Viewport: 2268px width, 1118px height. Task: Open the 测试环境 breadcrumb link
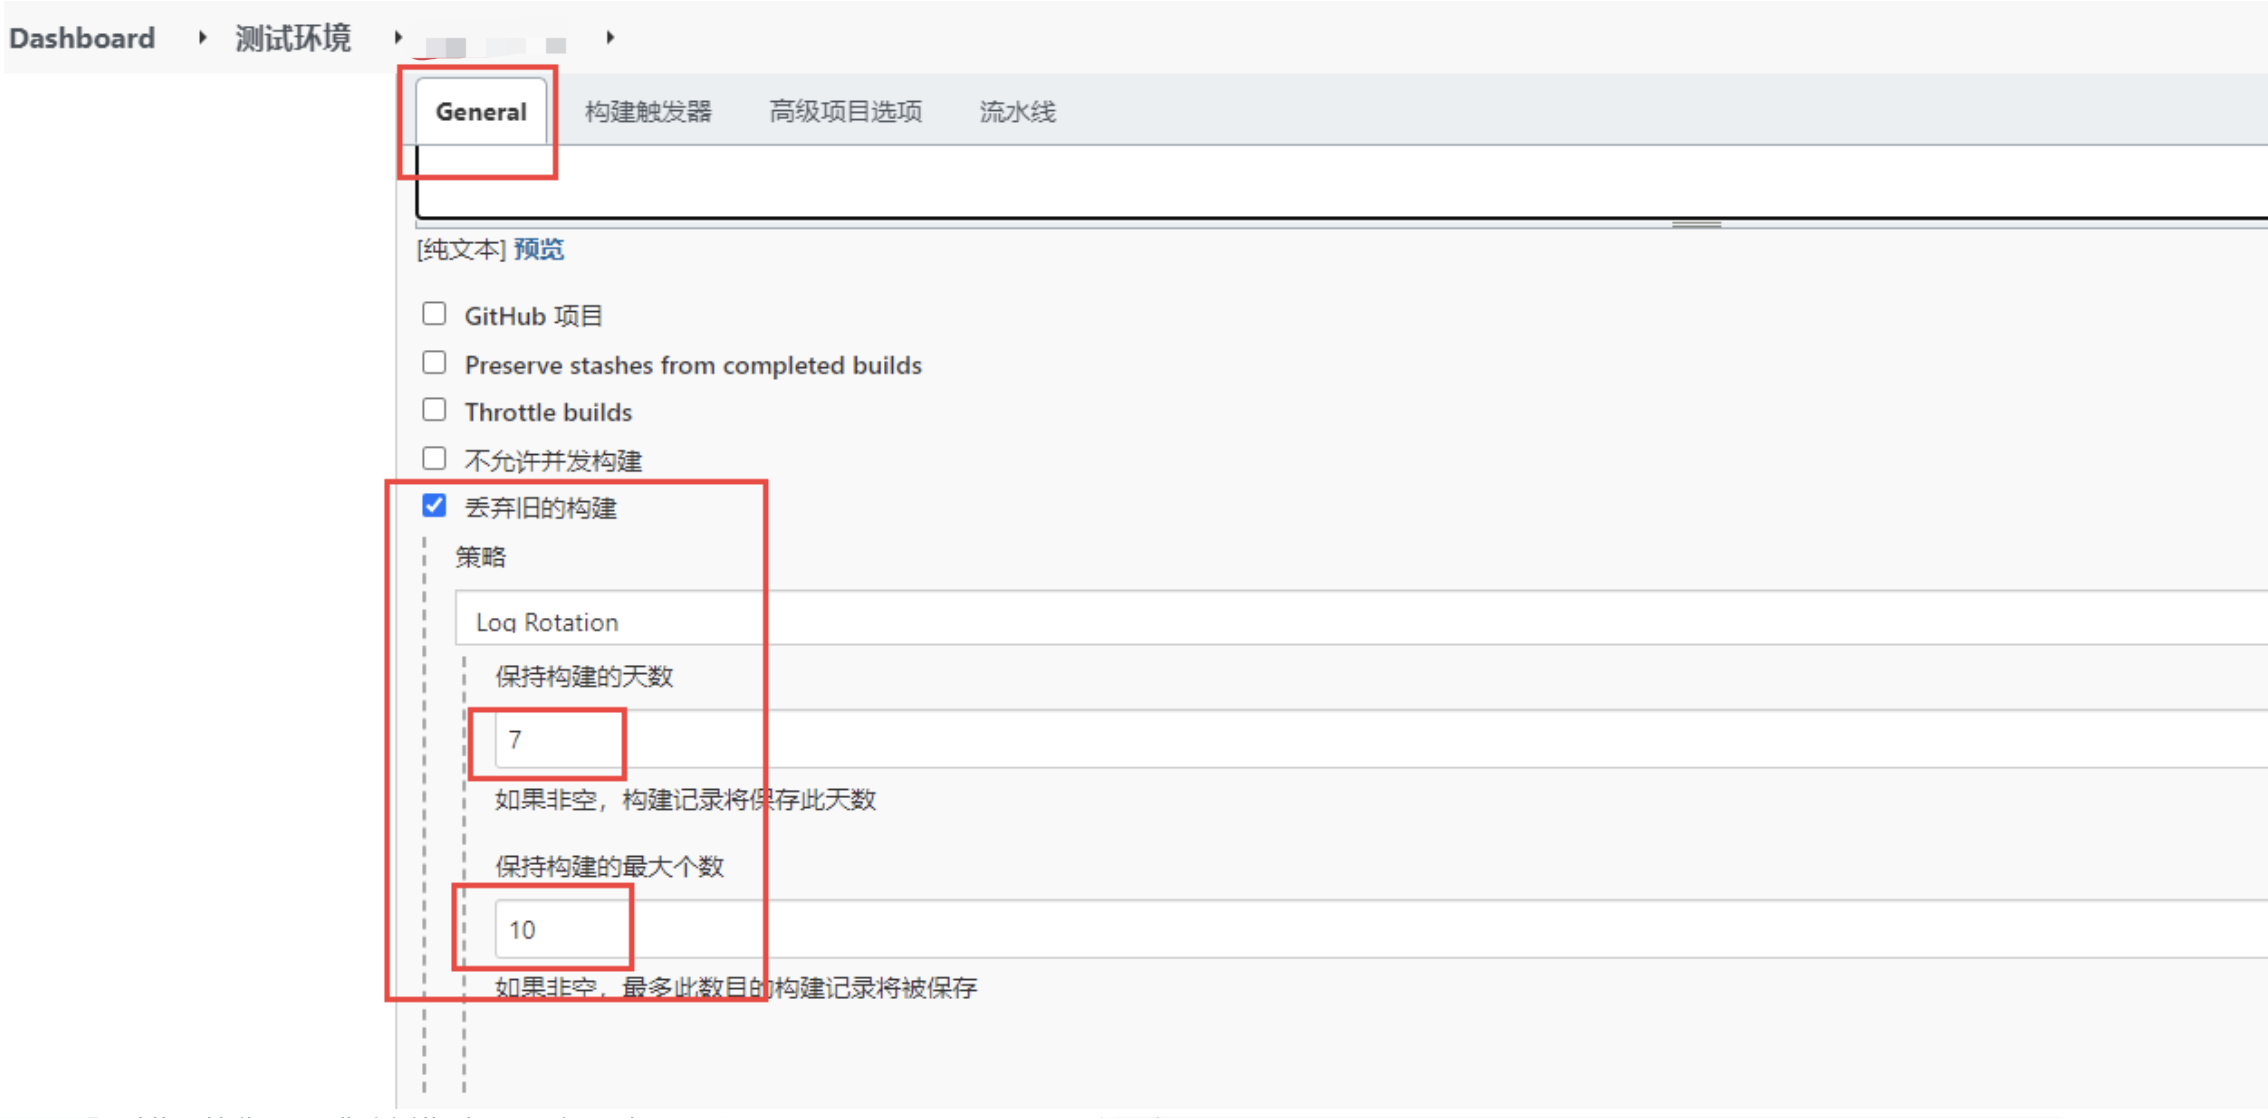(x=293, y=38)
